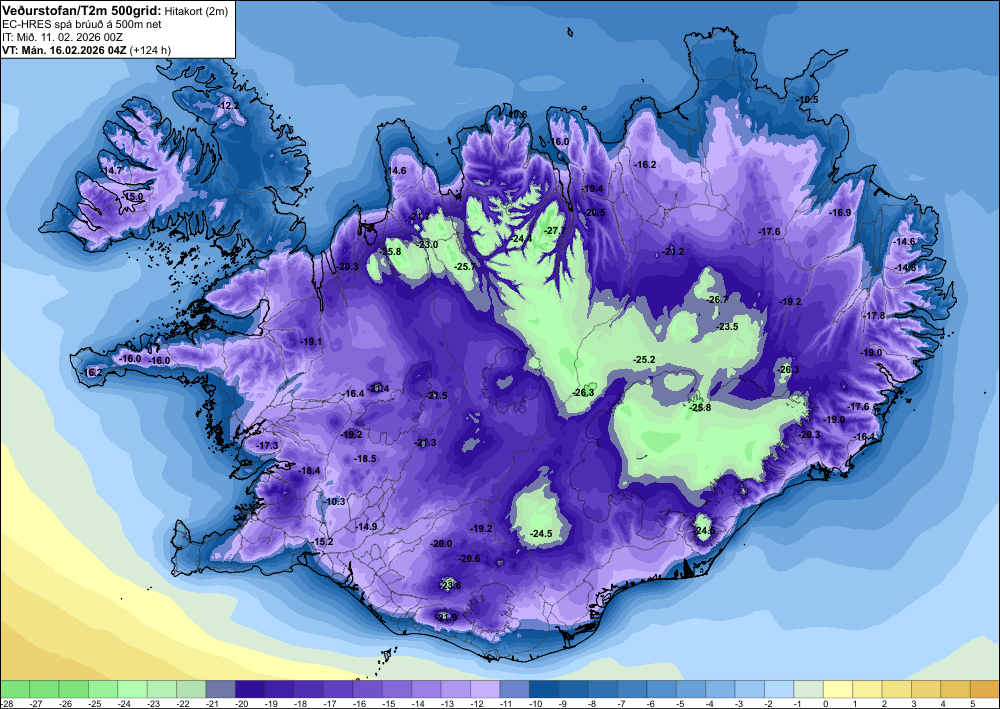
Task: Click the legend swatch between -21 and -20
Action: (221, 689)
